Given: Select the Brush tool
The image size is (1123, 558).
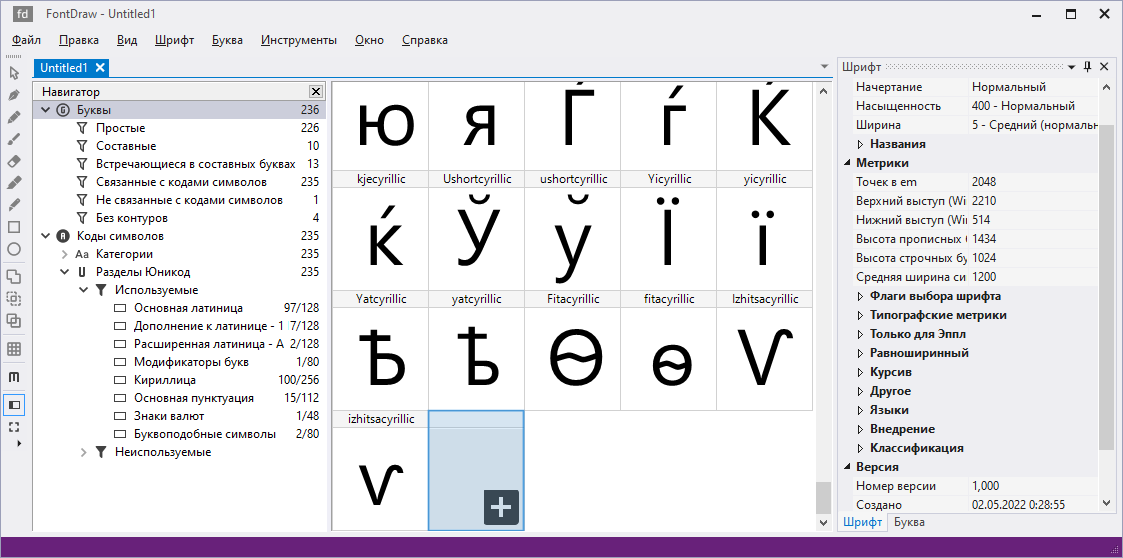Looking at the screenshot, I should 14,139.
